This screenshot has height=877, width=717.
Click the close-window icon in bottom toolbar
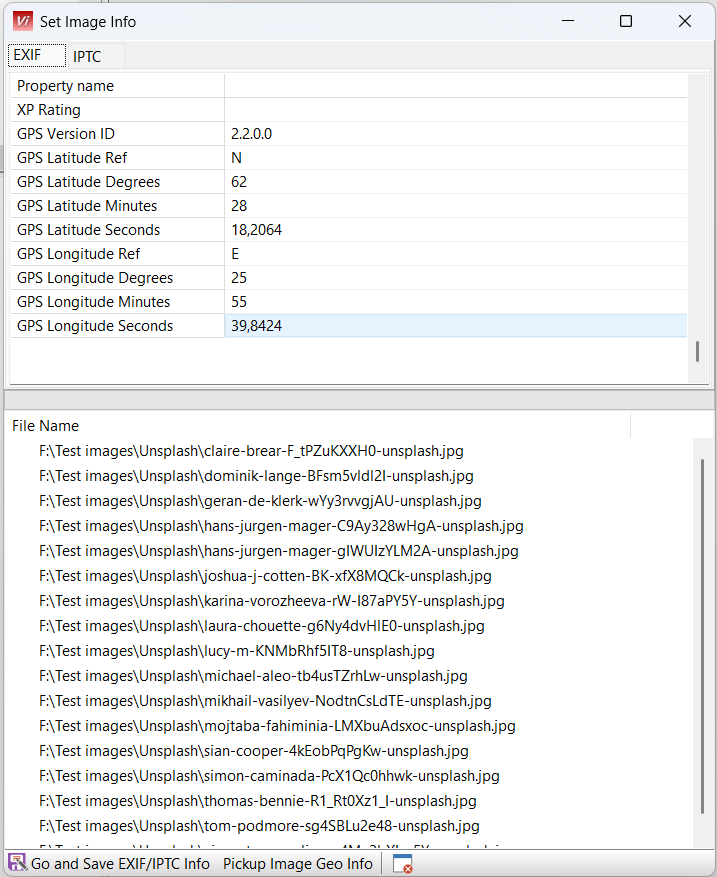(x=402, y=864)
